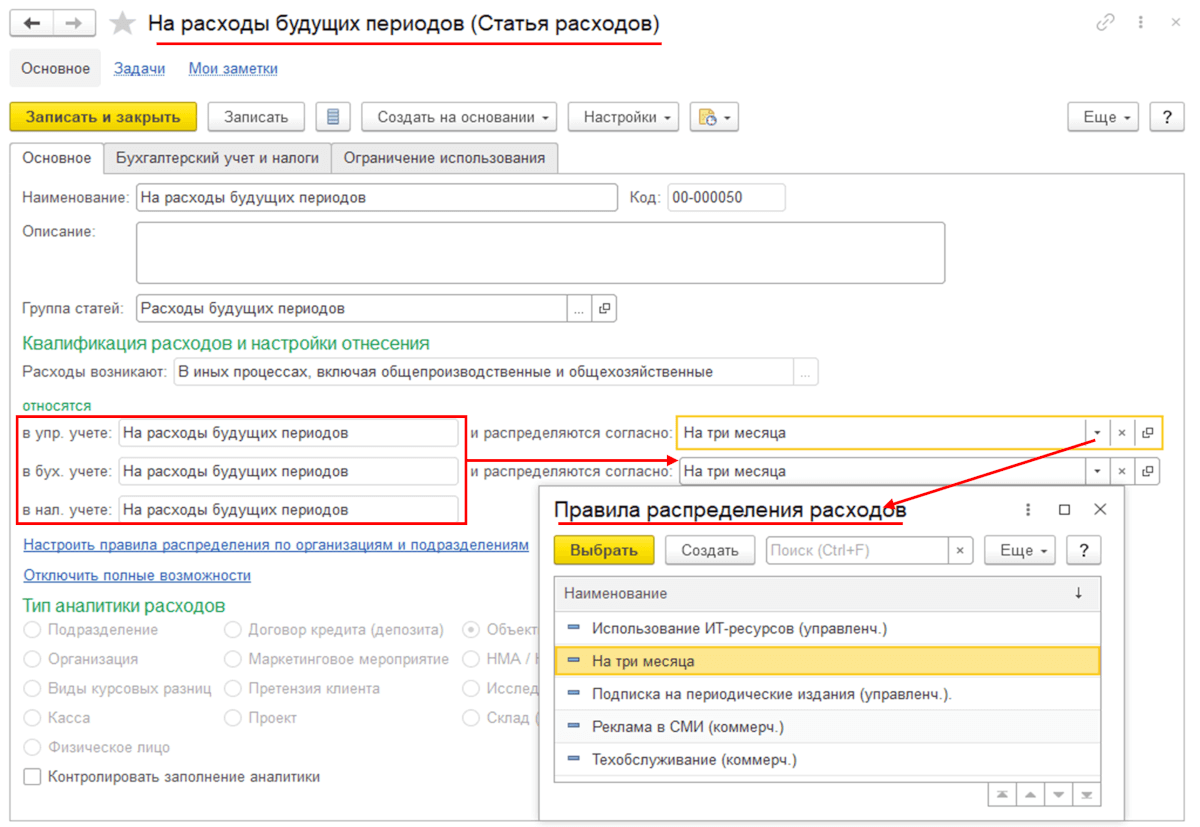This screenshot has height=827, width=1200.
Task: Clear the search field in rules window
Action: pyautogui.click(x=959, y=550)
